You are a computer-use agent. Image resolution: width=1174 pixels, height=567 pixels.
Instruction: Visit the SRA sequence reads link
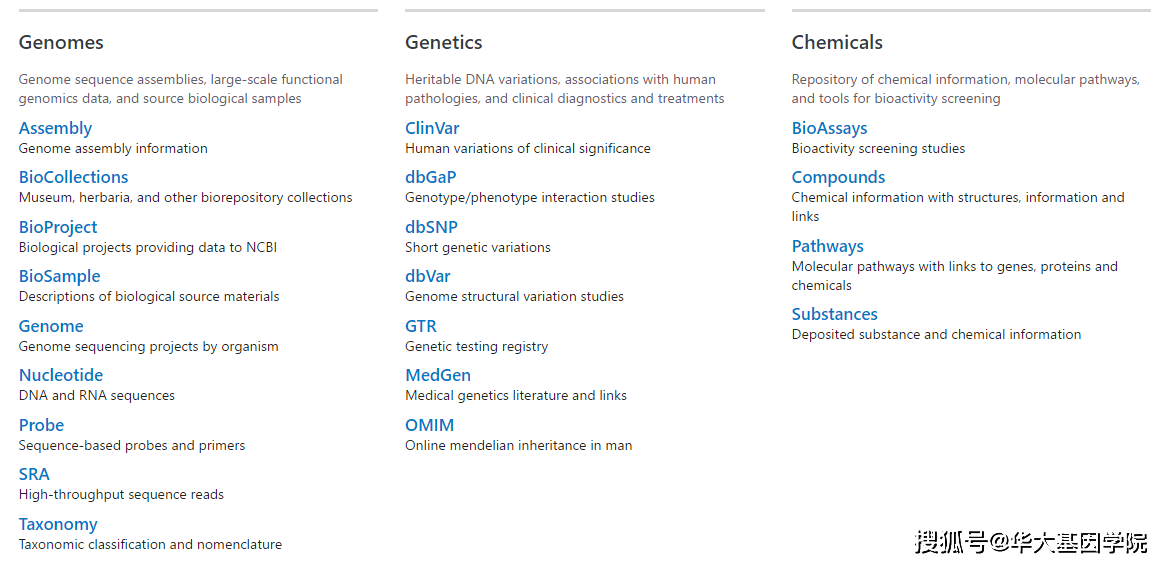point(34,474)
